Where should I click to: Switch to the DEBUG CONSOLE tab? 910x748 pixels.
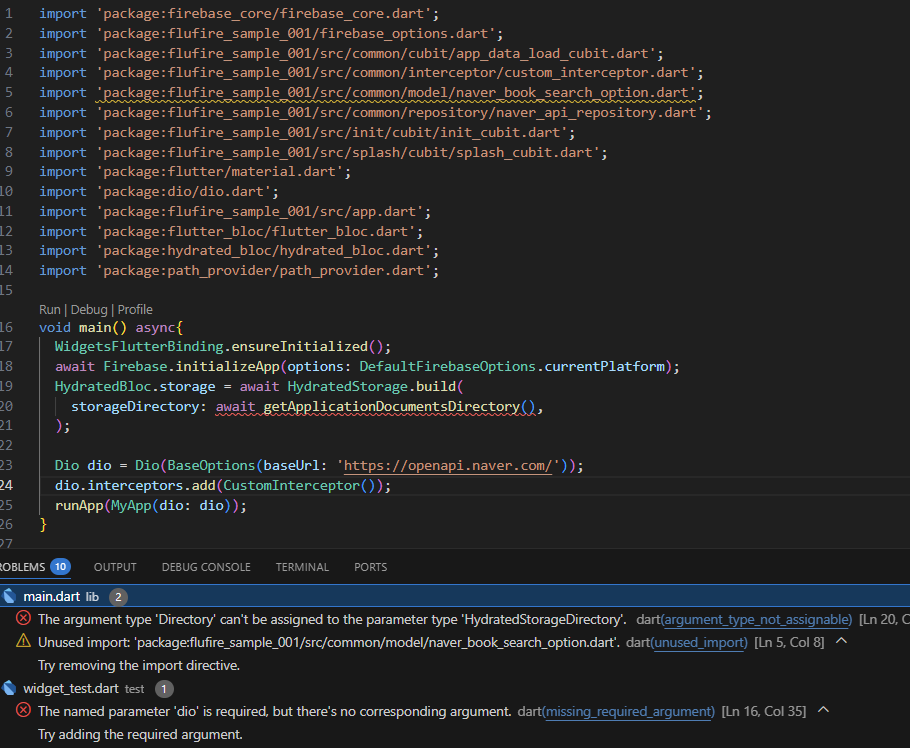coord(206,567)
